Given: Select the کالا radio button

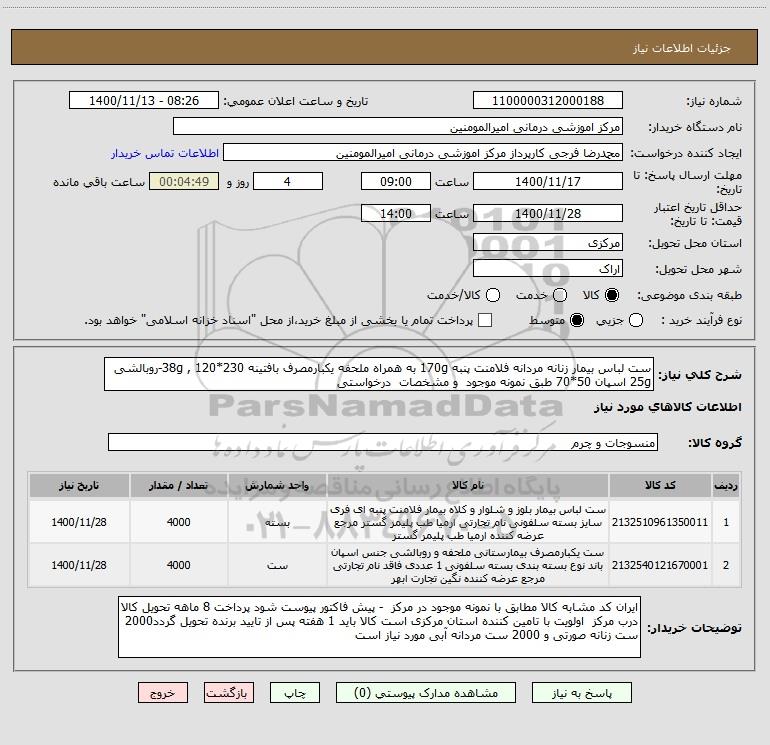Looking at the screenshot, I should 612,295.
